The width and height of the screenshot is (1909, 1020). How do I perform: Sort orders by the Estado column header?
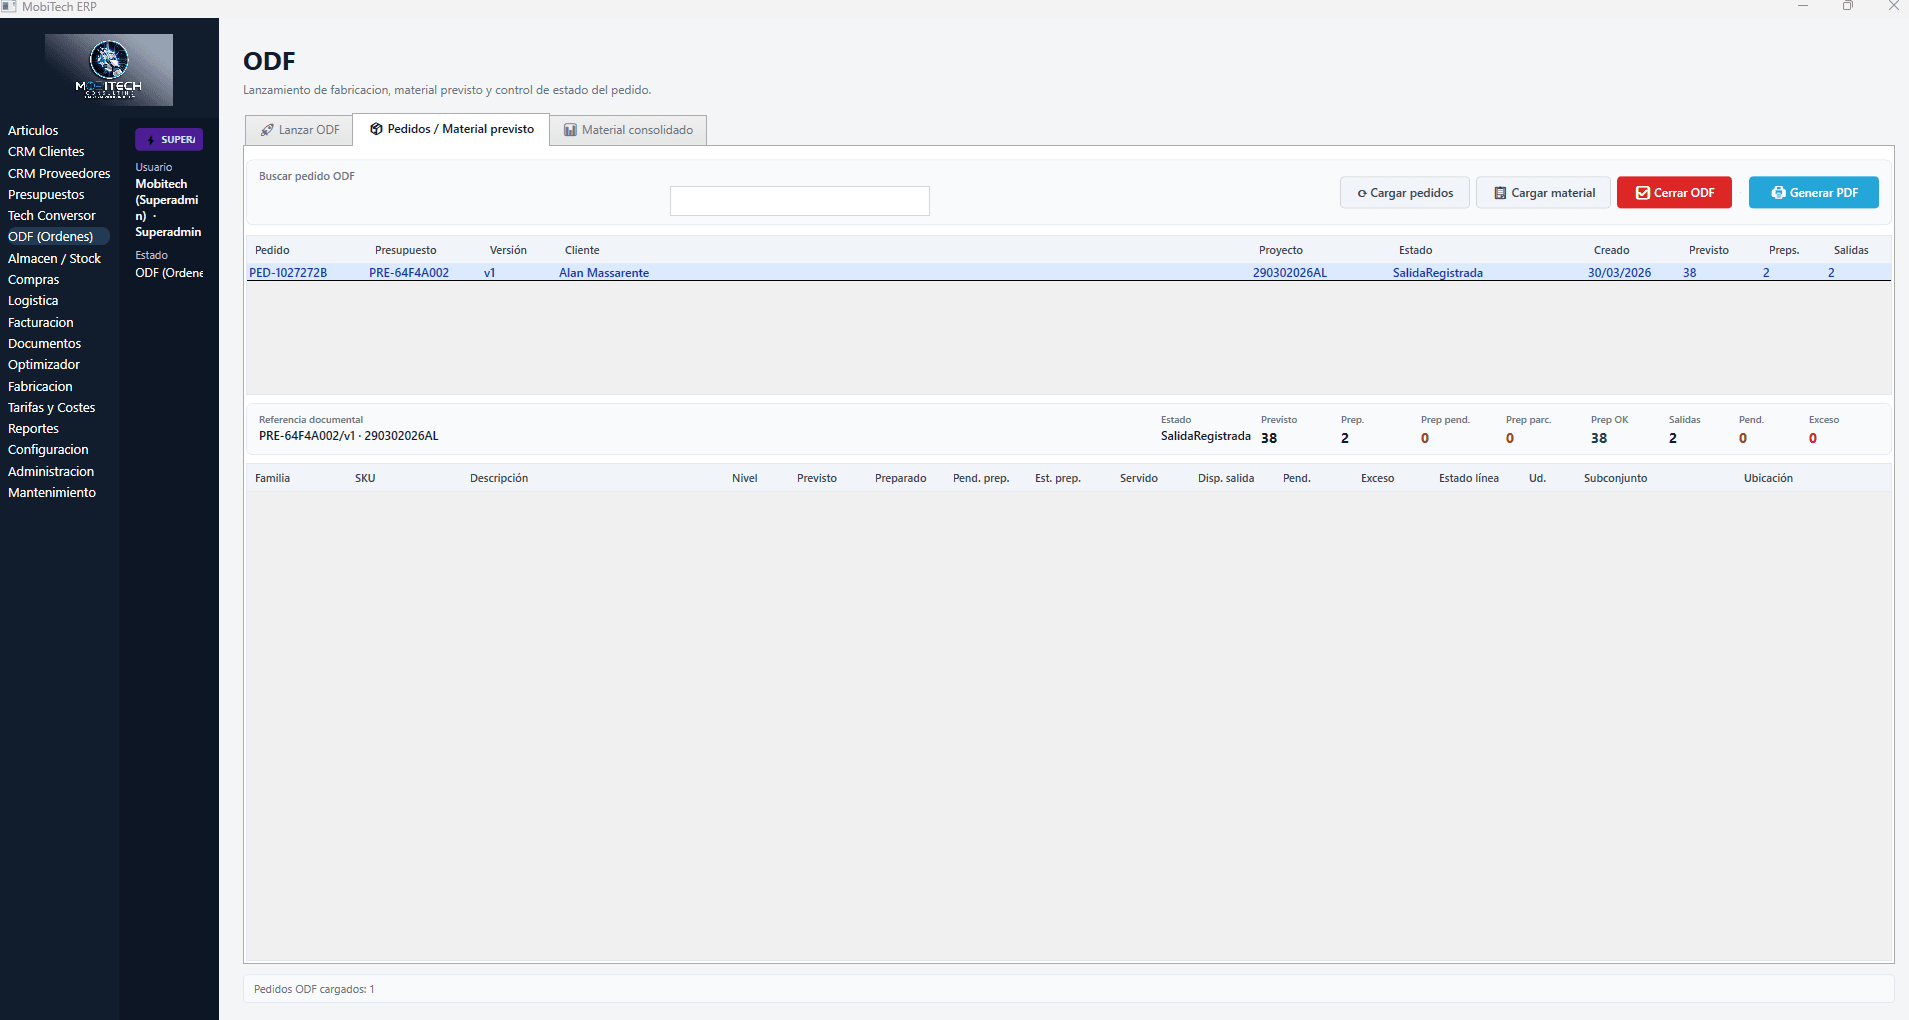pos(1415,250)
